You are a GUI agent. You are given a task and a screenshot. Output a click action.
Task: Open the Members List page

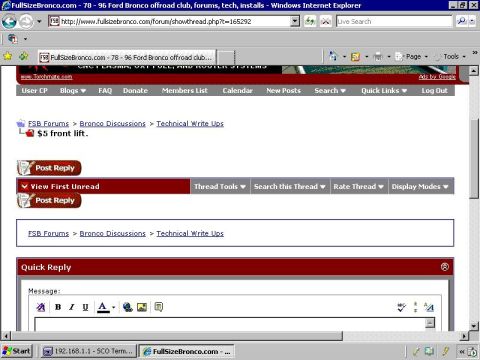pos(185,91)
